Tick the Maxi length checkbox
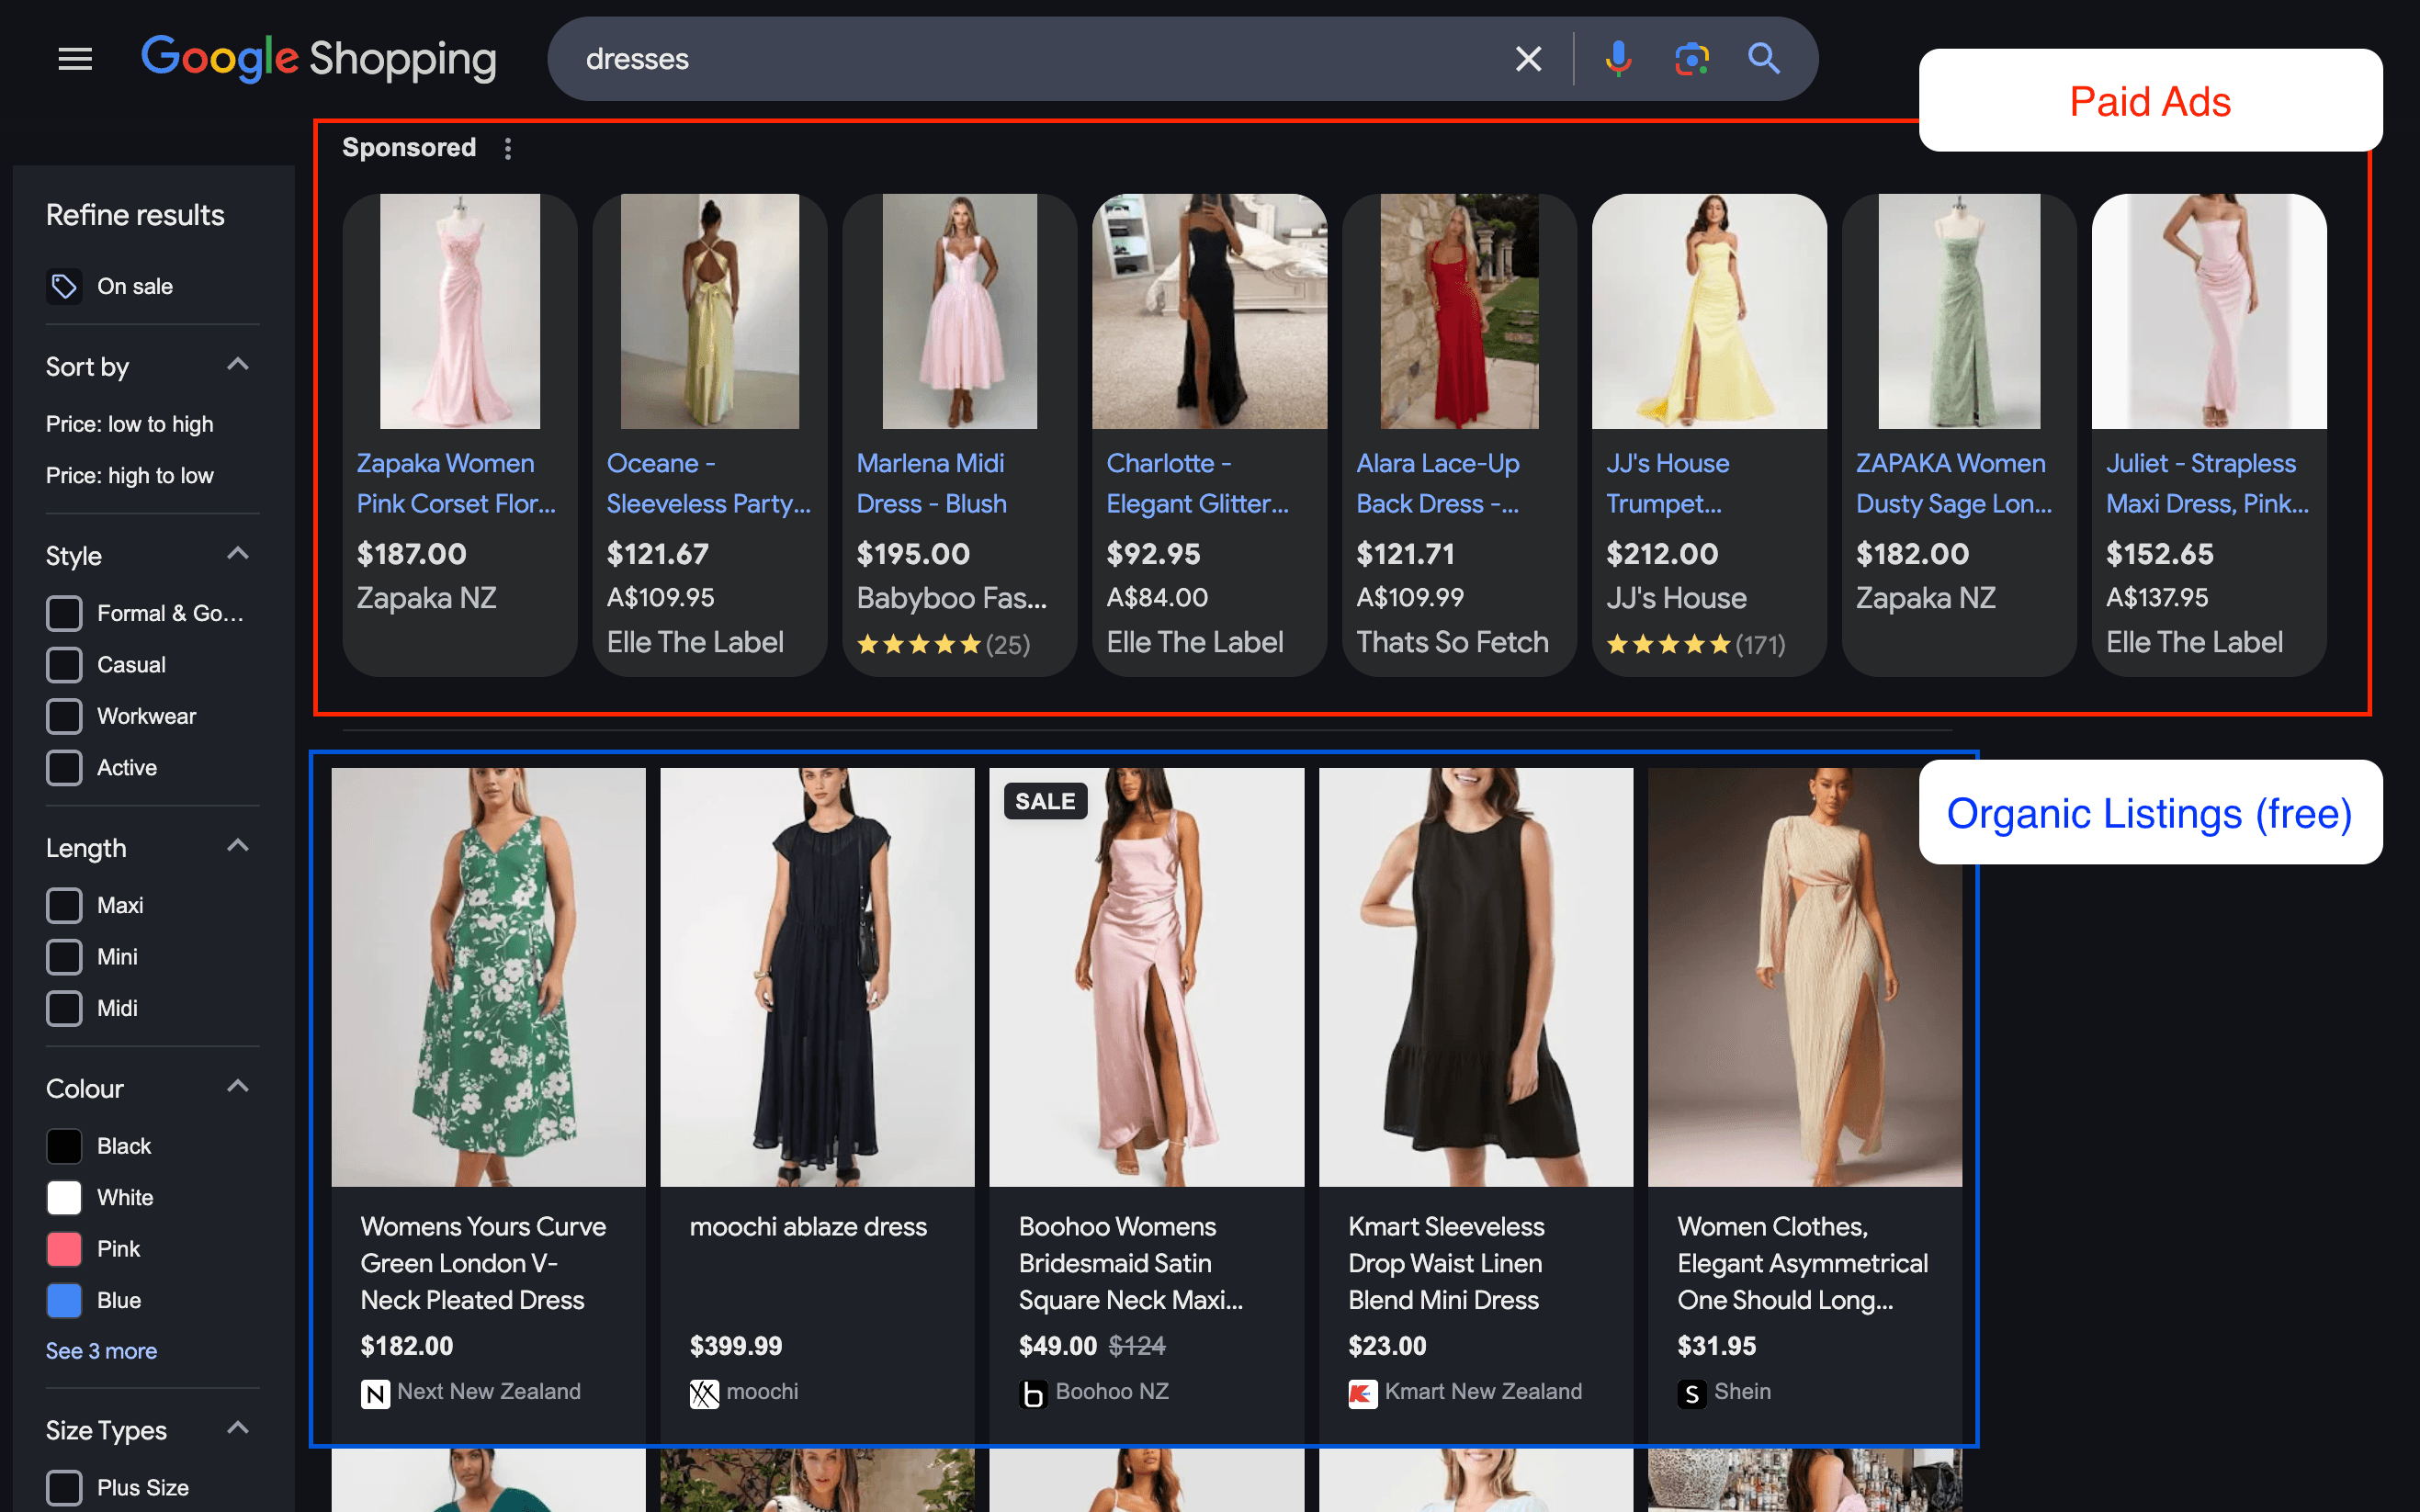The width and height of the screenshot is (2420, 1512). 64,905
